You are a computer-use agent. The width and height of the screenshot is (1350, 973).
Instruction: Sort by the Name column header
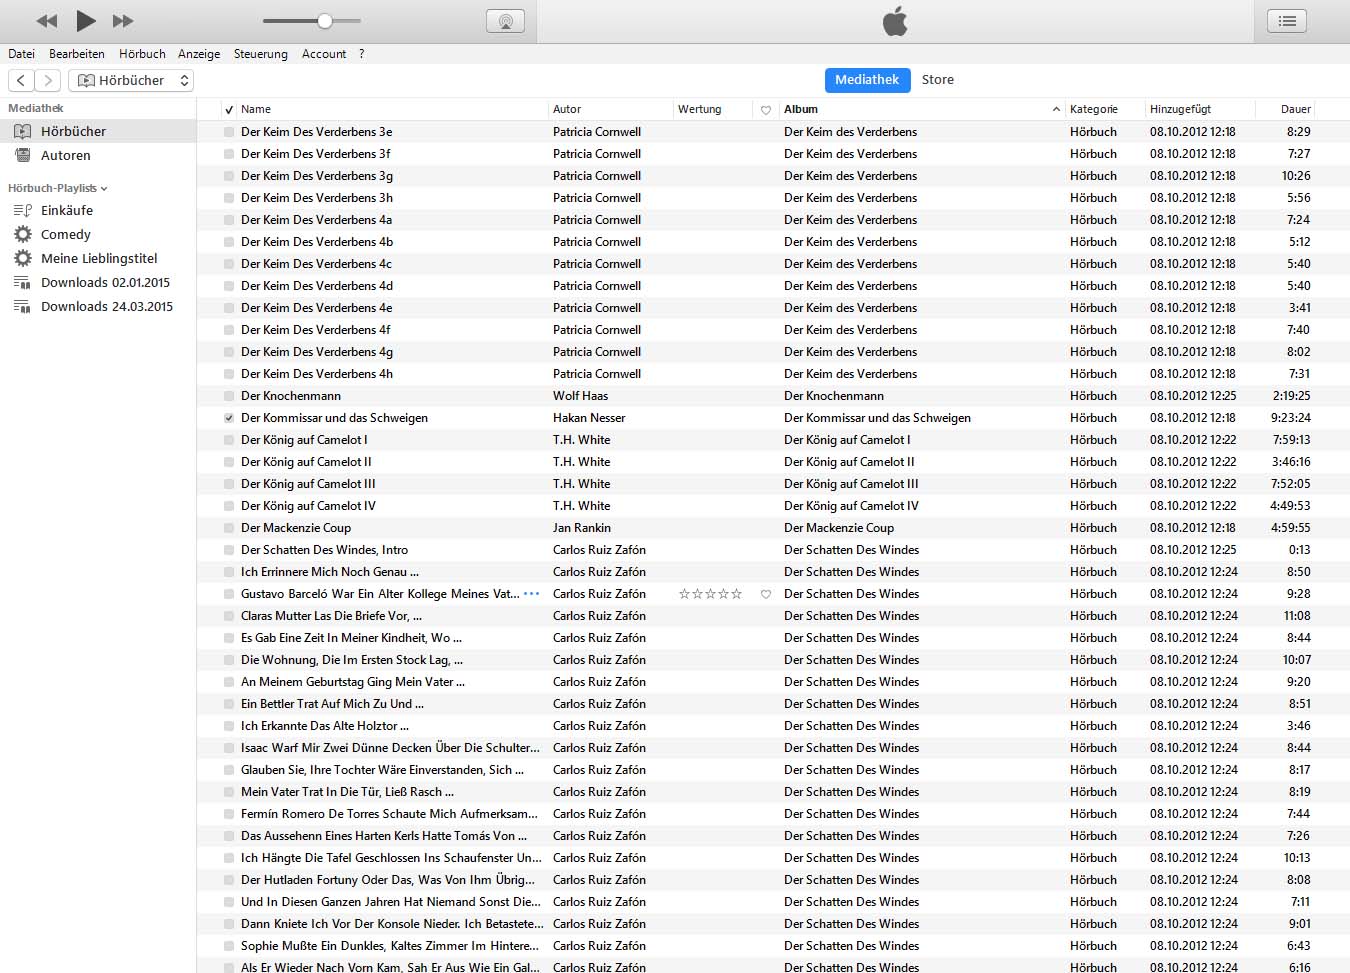(393, 109)
